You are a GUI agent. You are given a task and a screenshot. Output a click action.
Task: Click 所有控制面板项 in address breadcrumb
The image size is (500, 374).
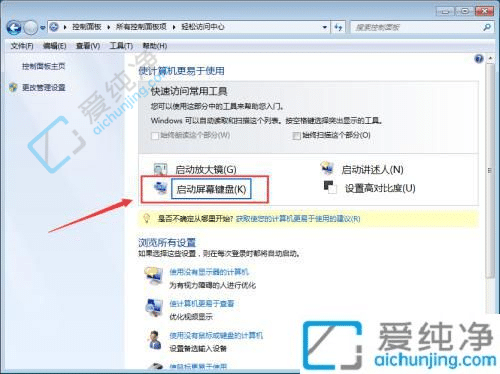[x=141, y=27]
